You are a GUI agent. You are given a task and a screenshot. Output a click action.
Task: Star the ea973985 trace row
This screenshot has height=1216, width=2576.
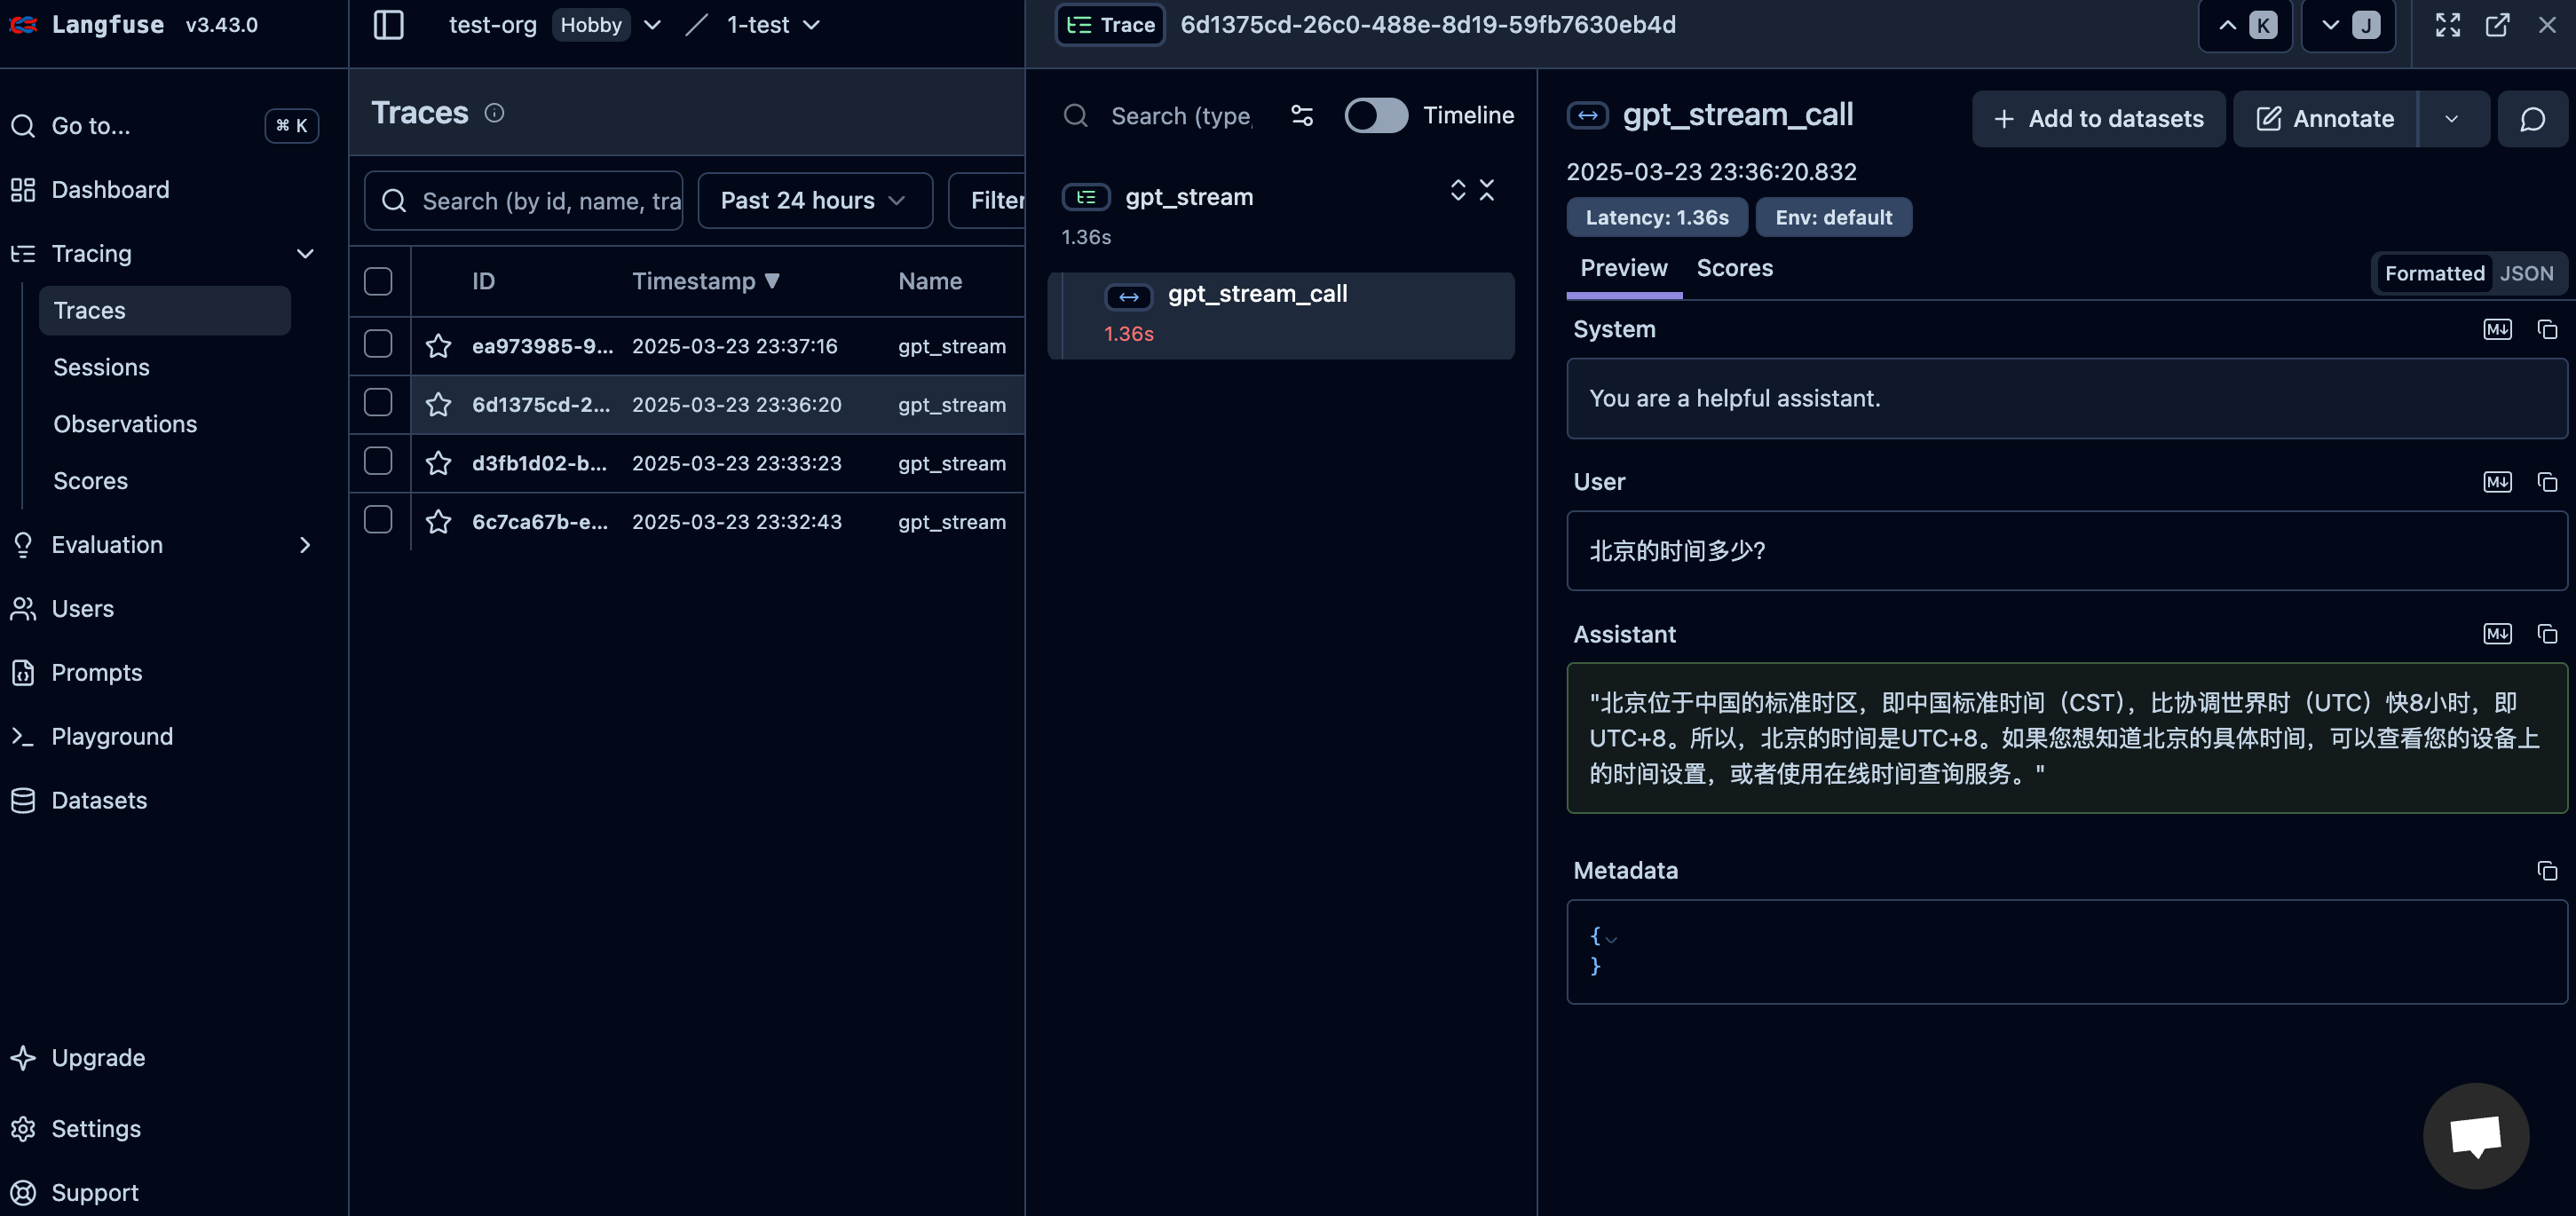[x=438, y=346]
